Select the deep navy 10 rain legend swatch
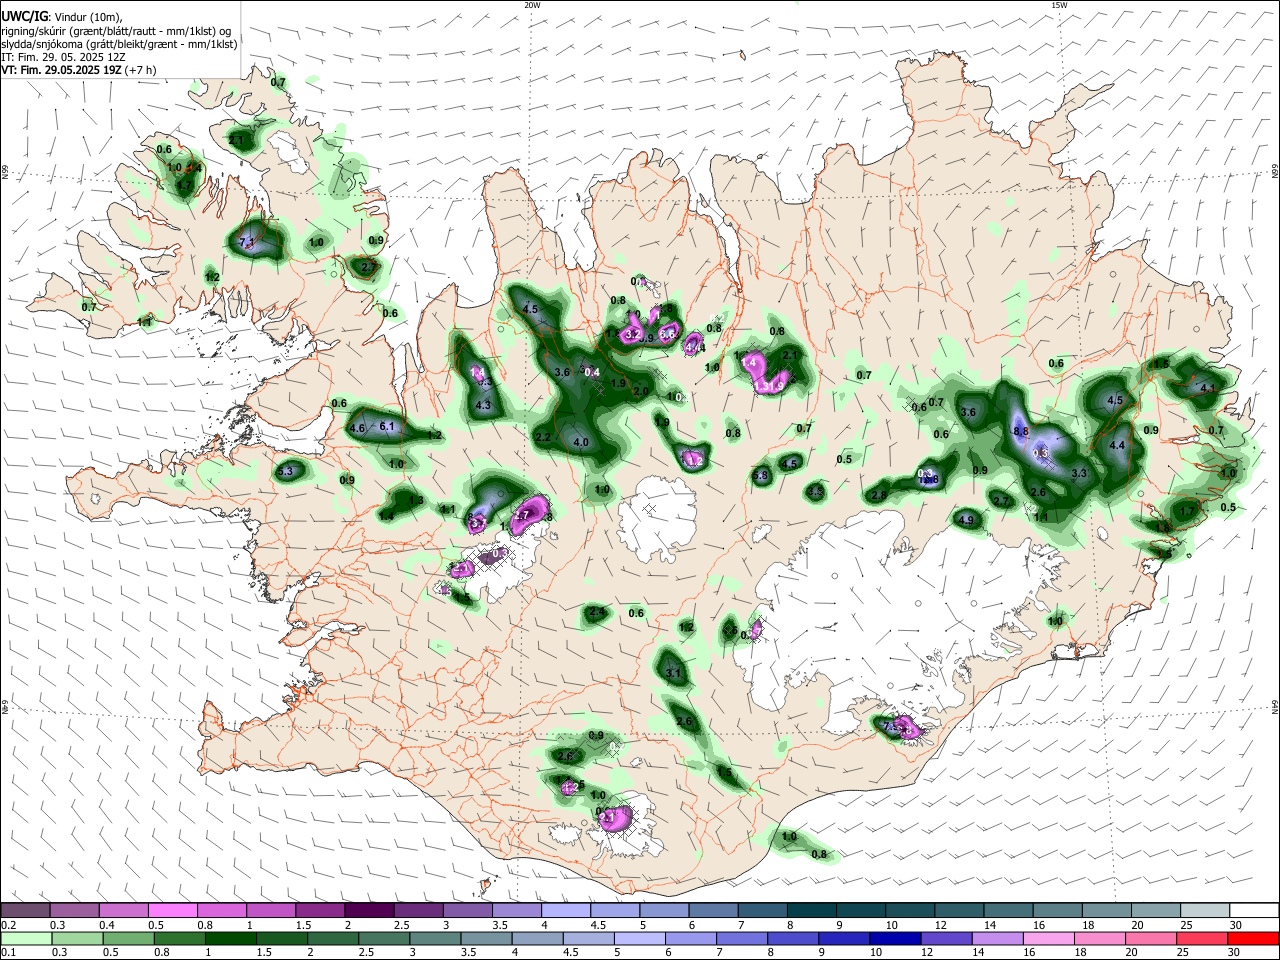This screenshot has width=1280, height=960. pyautogui.click(x=895, y=938)
